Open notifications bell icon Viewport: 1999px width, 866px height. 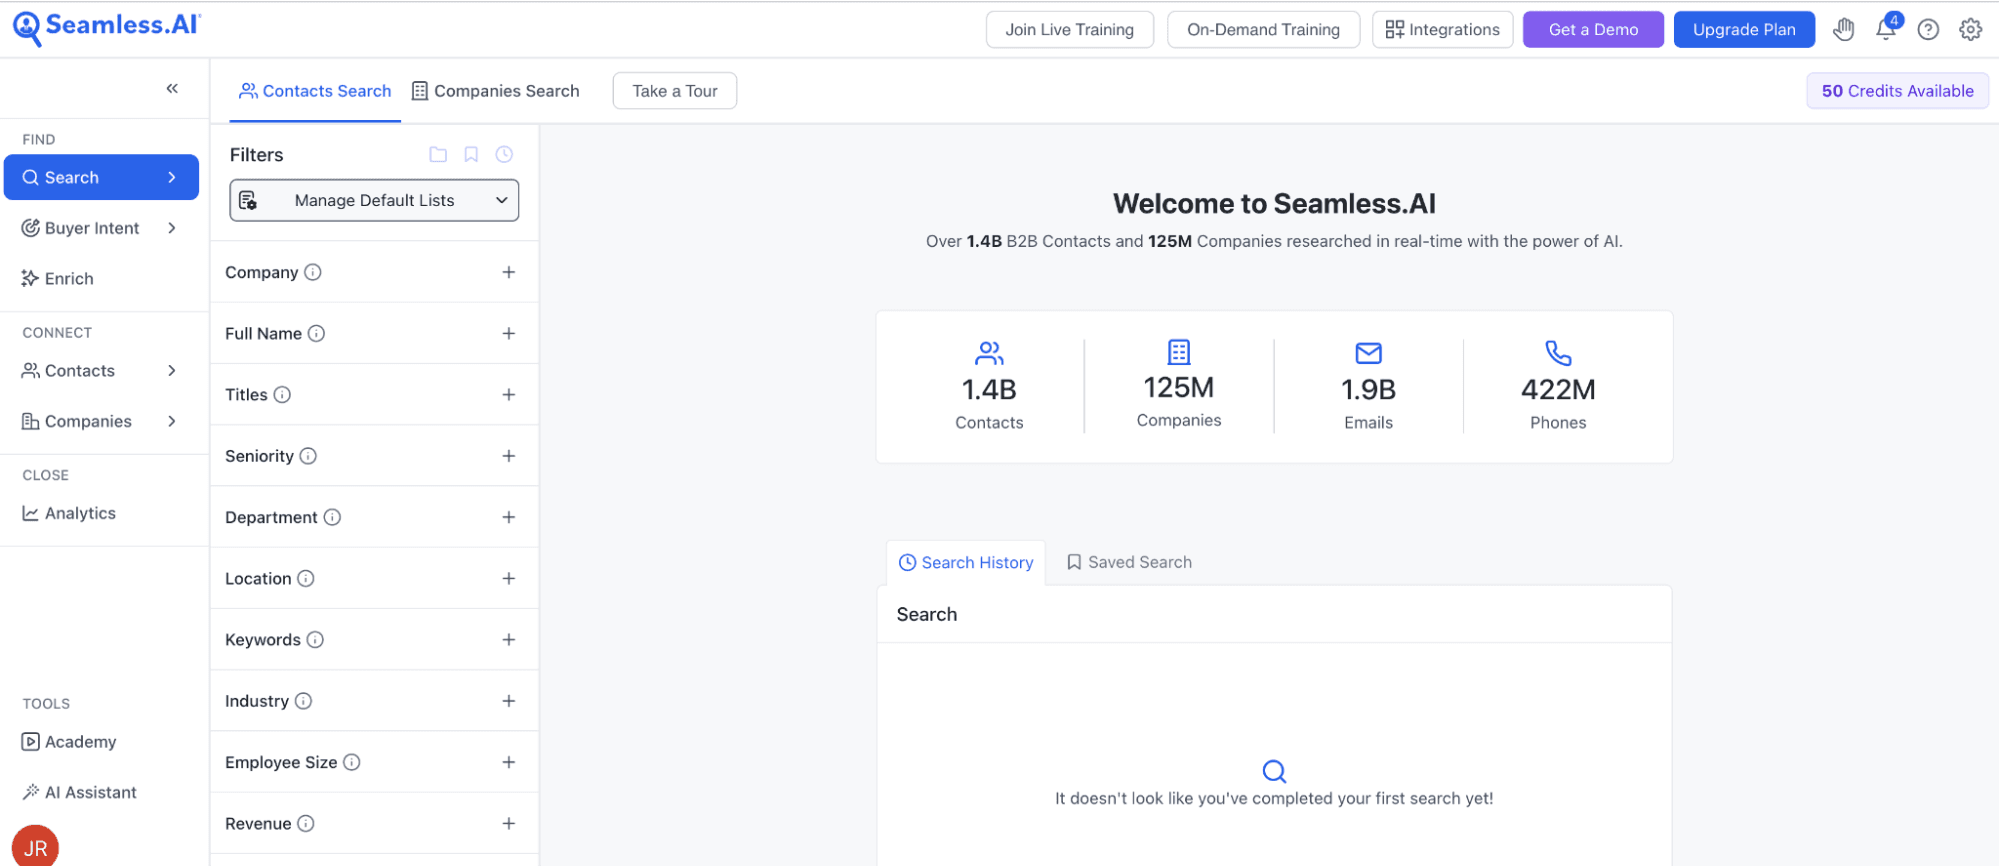pos(1886,28)
